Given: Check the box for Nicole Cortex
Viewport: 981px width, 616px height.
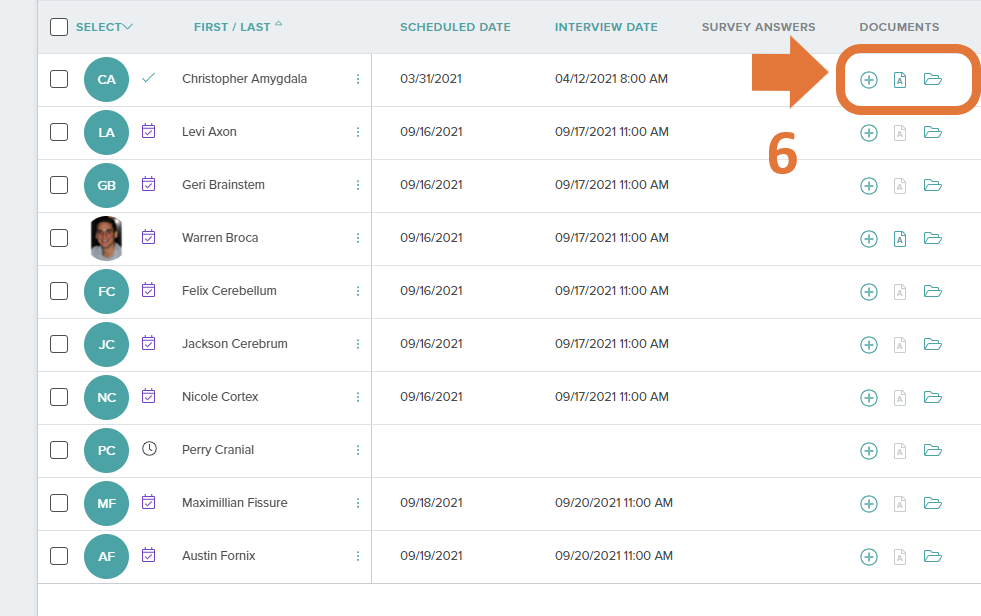Looking at the screenshot, I should point(59,397).
